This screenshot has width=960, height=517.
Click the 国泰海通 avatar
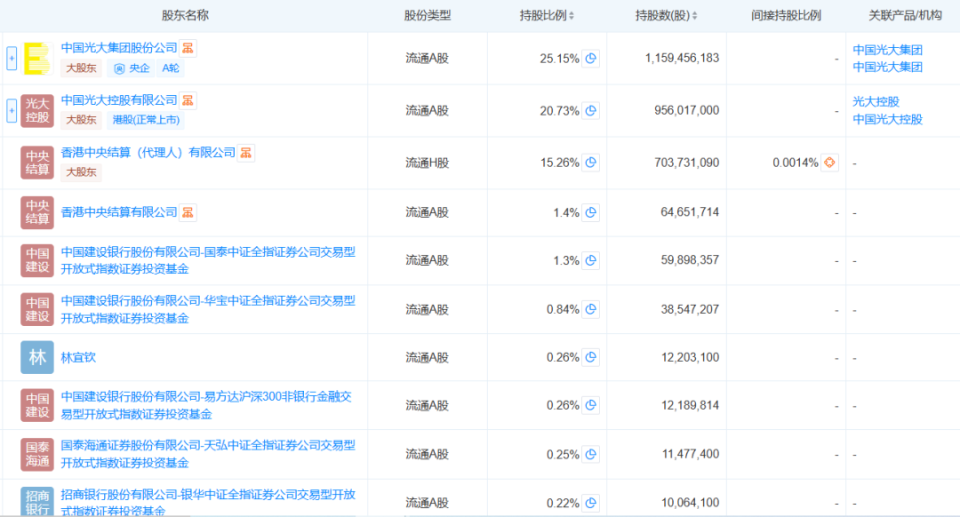tap(37, 454)
